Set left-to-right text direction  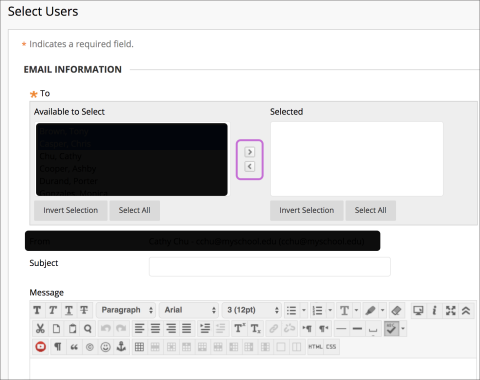tap(307, 329)
